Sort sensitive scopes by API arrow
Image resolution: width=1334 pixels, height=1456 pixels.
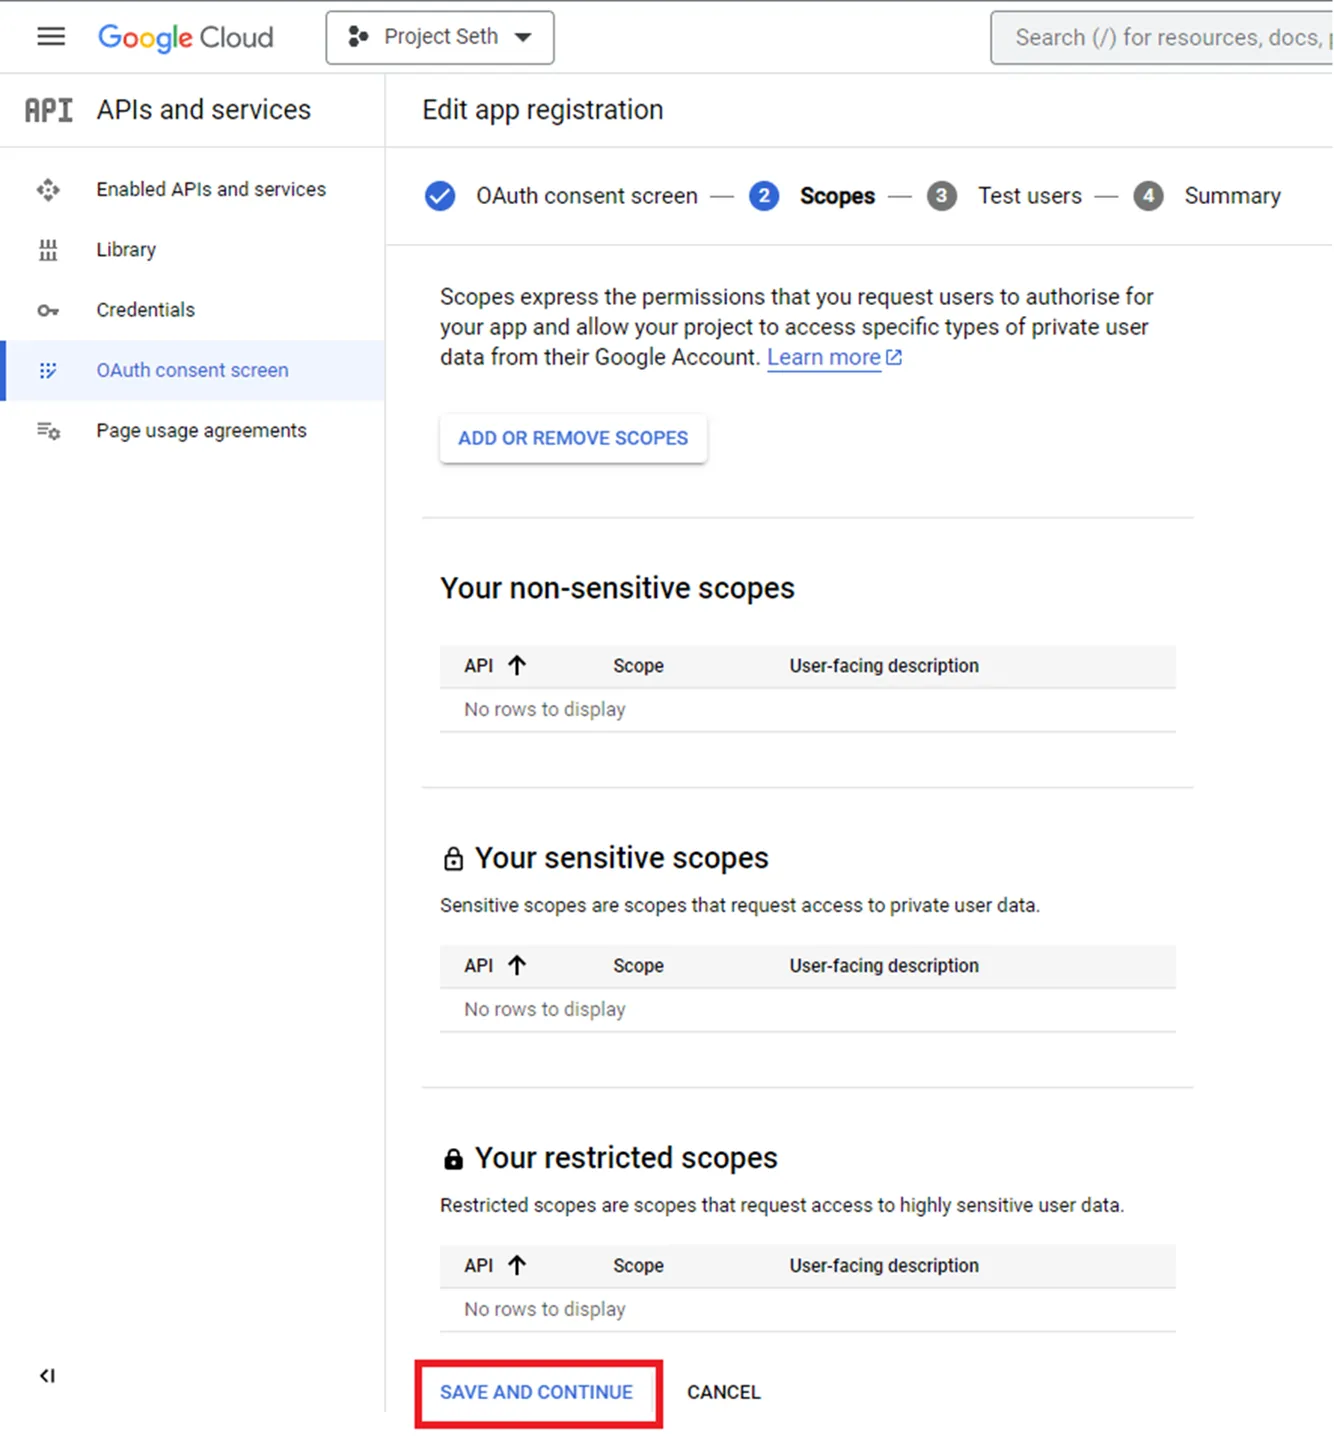(516, 966)
